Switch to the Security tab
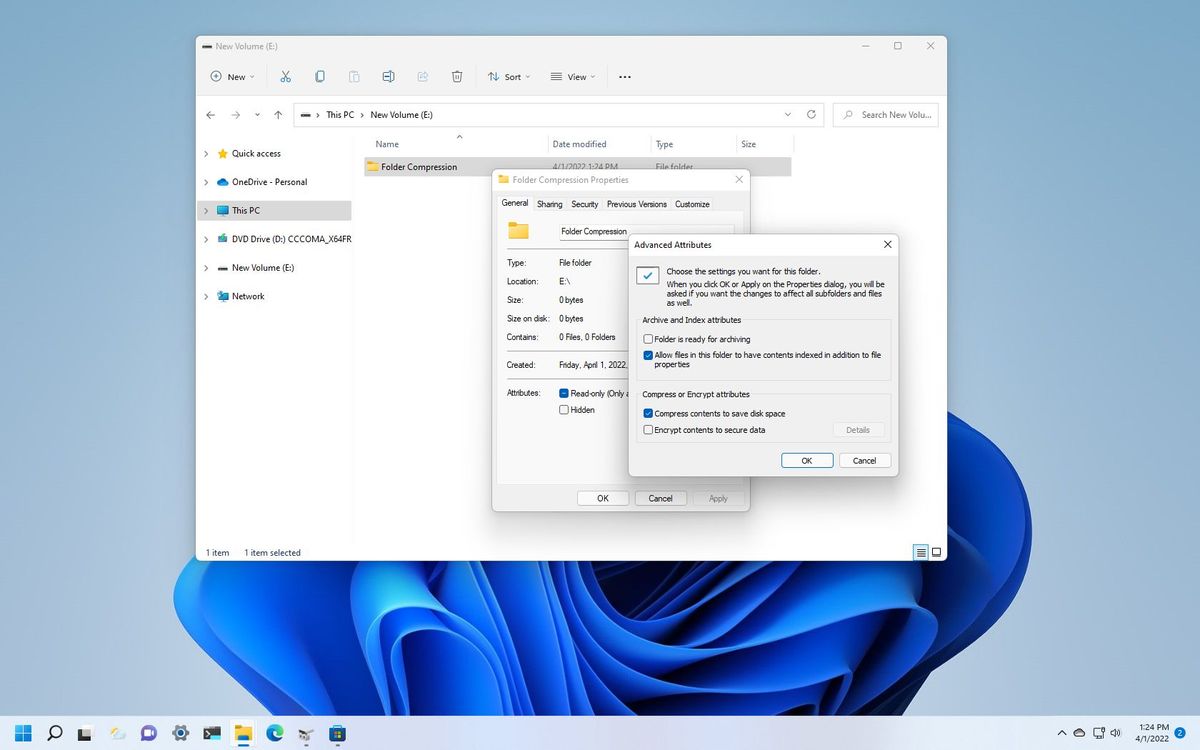Viewport: 1200px width, 750px height. click(584, 204)
